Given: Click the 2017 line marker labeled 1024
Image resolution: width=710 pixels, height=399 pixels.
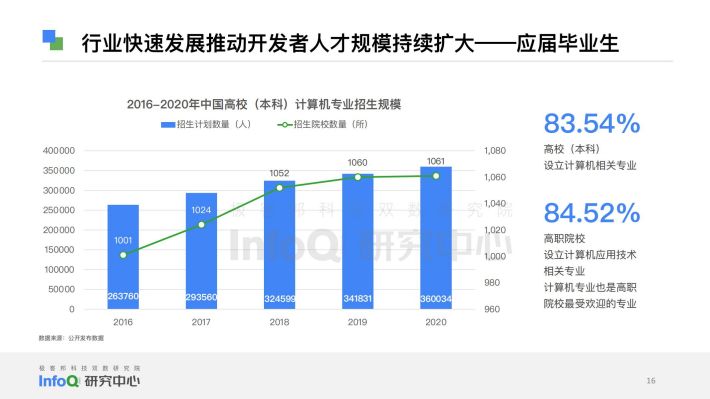Looking at the screenshot, I should pos(201,225).
